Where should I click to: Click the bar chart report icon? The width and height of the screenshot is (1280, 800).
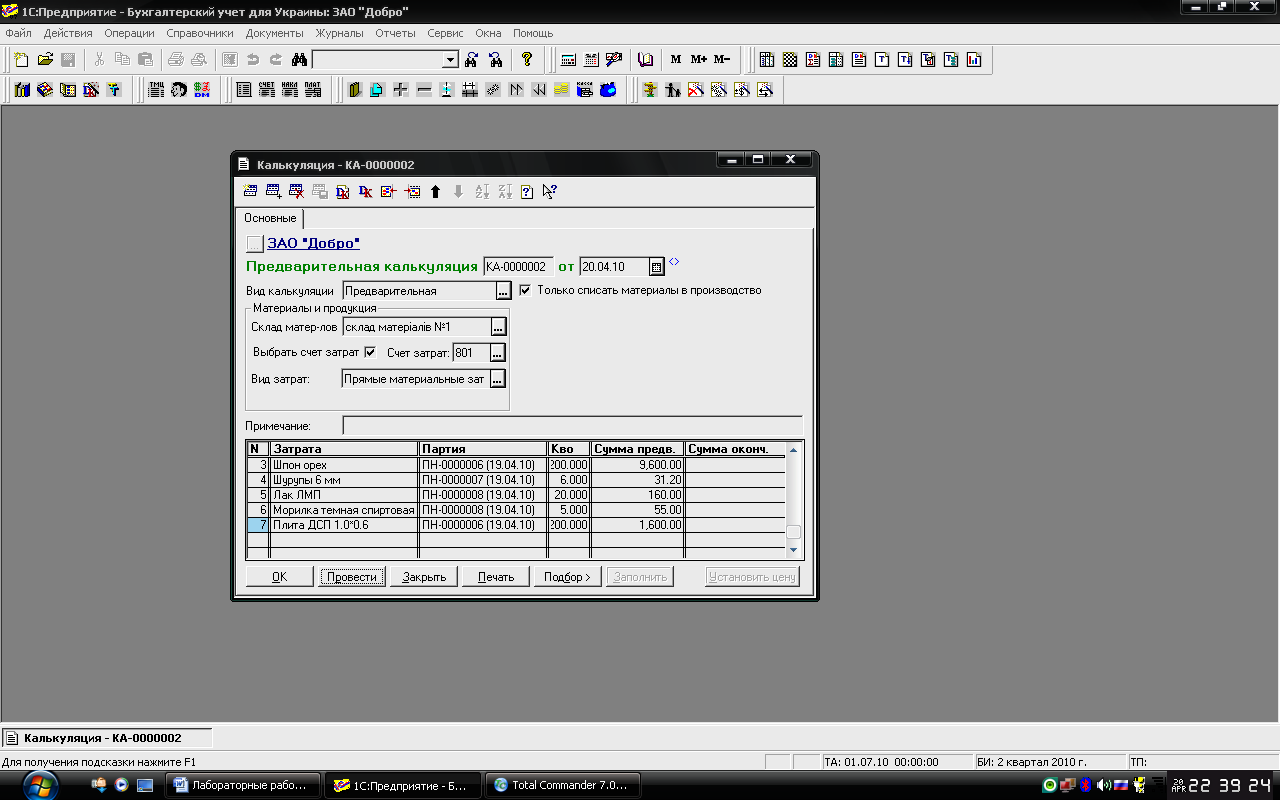point(974,60)
